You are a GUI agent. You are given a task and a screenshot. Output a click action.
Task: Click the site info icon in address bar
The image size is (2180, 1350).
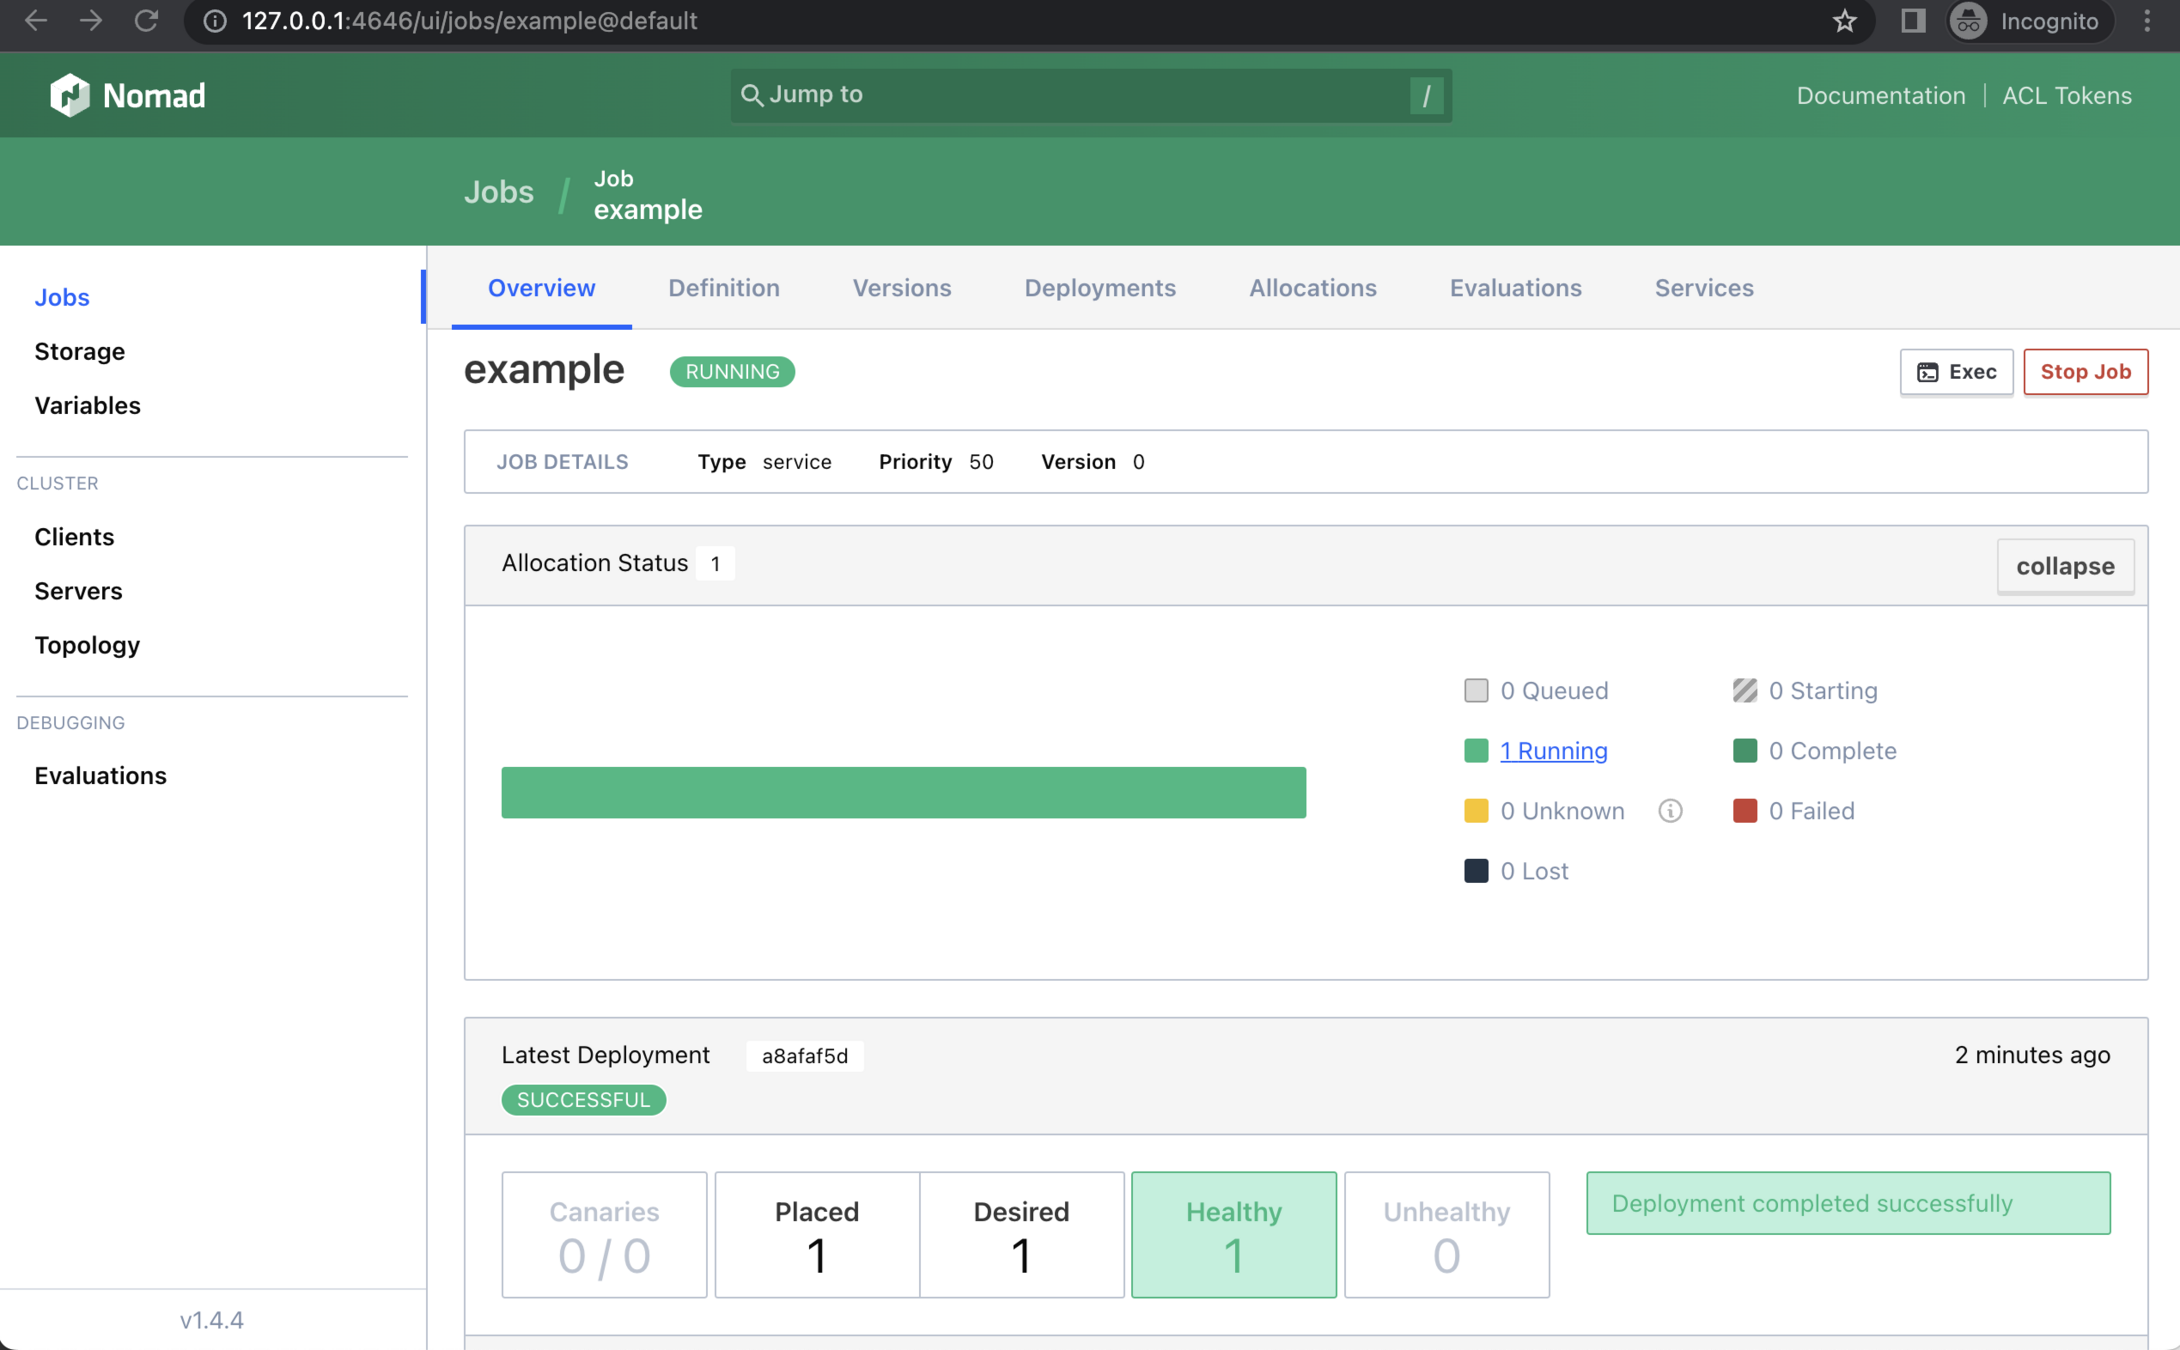point(214,21)
